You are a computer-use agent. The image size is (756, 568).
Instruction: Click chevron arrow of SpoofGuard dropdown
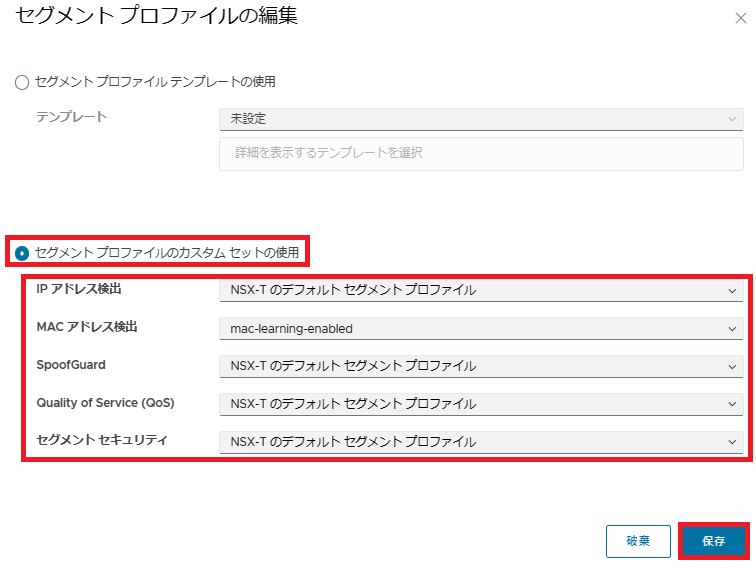click(x=732, y=366)
